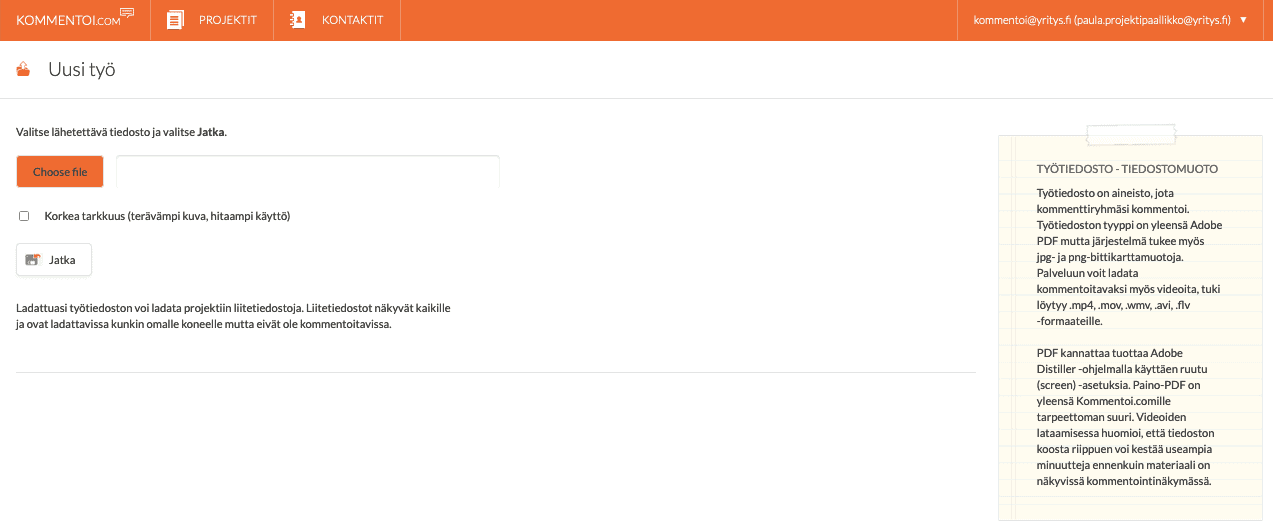This screenshot has width=1273, height=532.
Task: Enable the Korkea tarkkuus checkbox
Action: (x=24, y=216)
